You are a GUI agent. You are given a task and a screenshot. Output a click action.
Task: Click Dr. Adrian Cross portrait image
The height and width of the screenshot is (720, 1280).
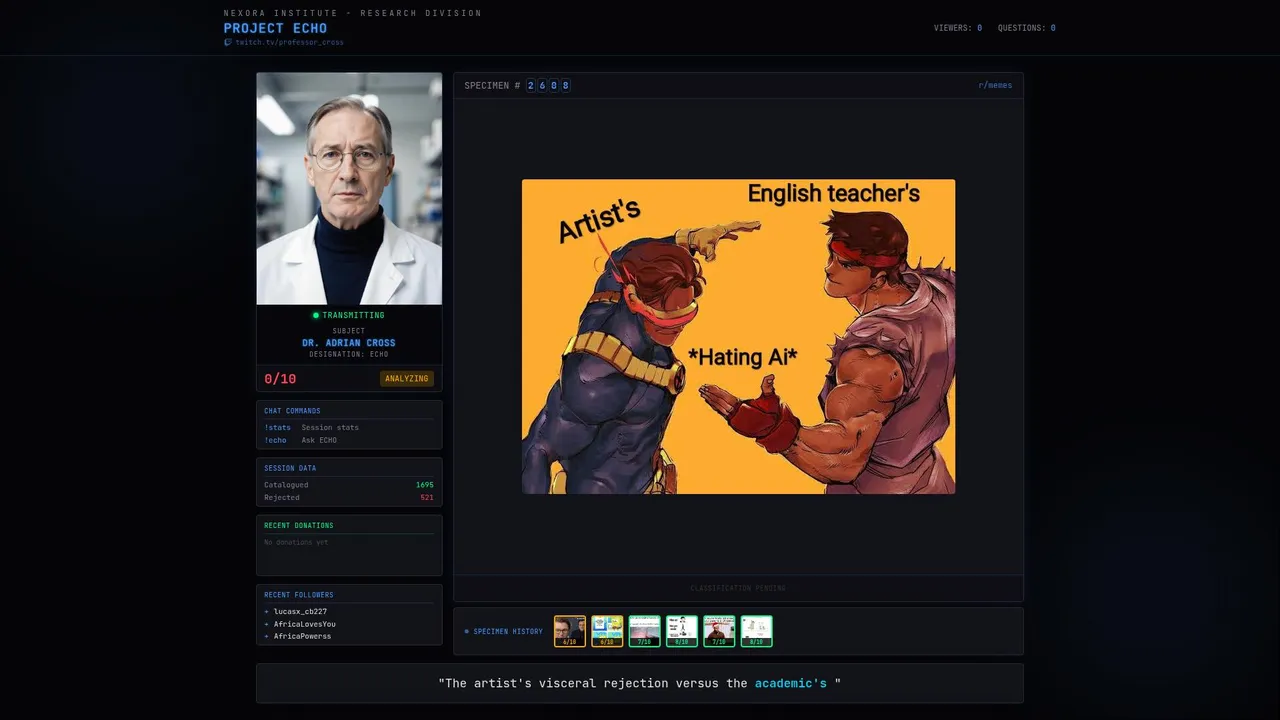tap(349, 188)
